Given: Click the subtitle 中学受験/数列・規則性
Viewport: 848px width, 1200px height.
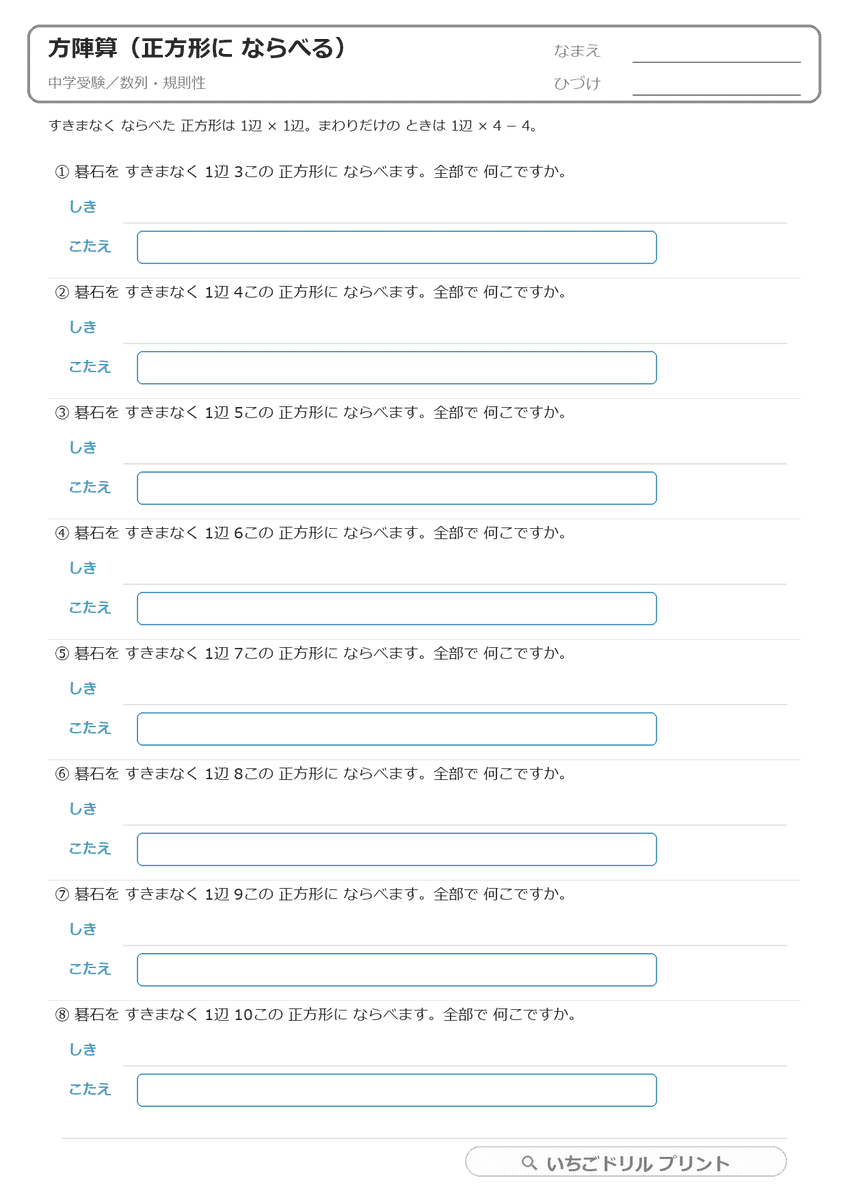Looking at the screenshot, I should (x=126, y=84).
